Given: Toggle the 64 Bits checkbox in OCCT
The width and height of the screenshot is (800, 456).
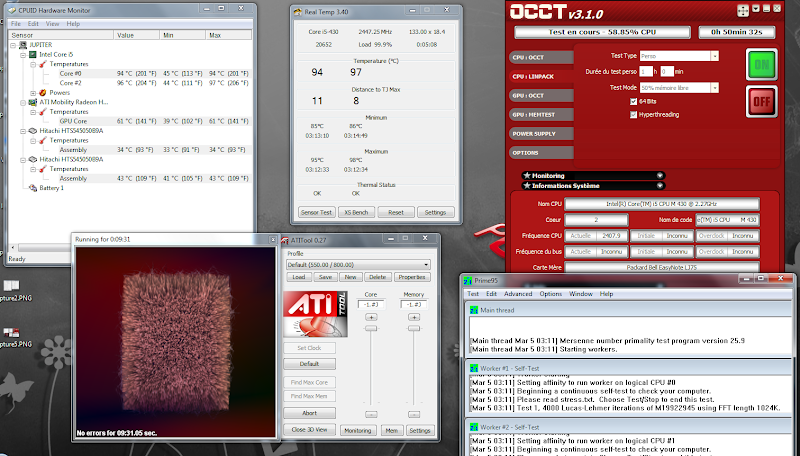Looking at the screenshot, I should point(634,102).
